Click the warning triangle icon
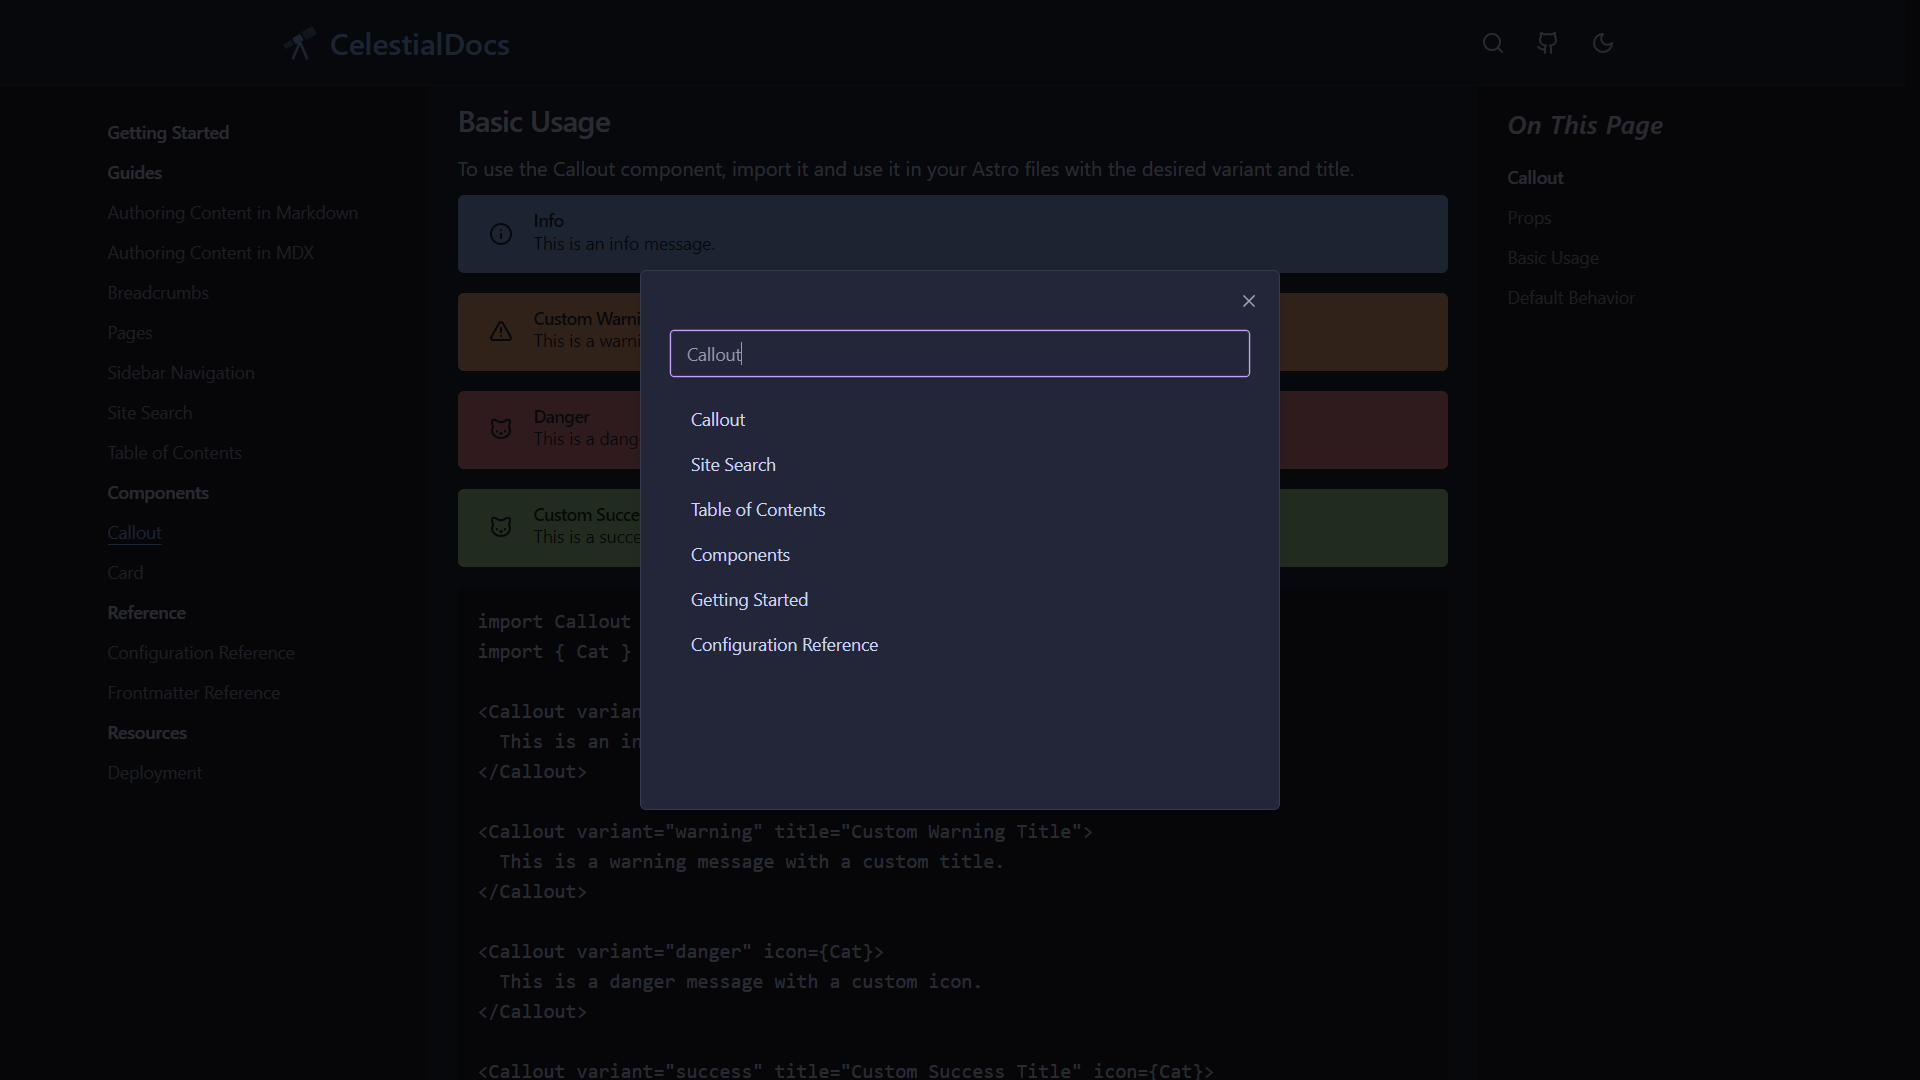1920x1080 pixels. [x=501, y=332]
